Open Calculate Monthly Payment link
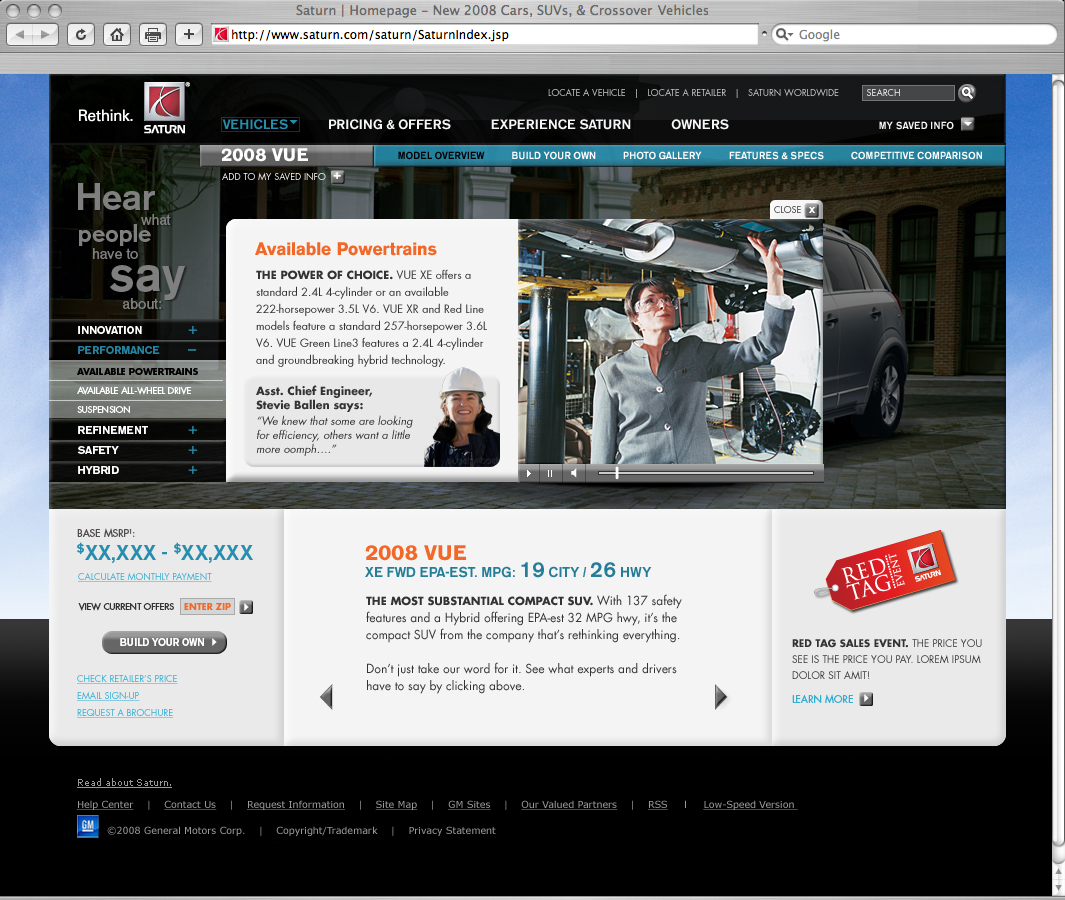 click(145, 577)
